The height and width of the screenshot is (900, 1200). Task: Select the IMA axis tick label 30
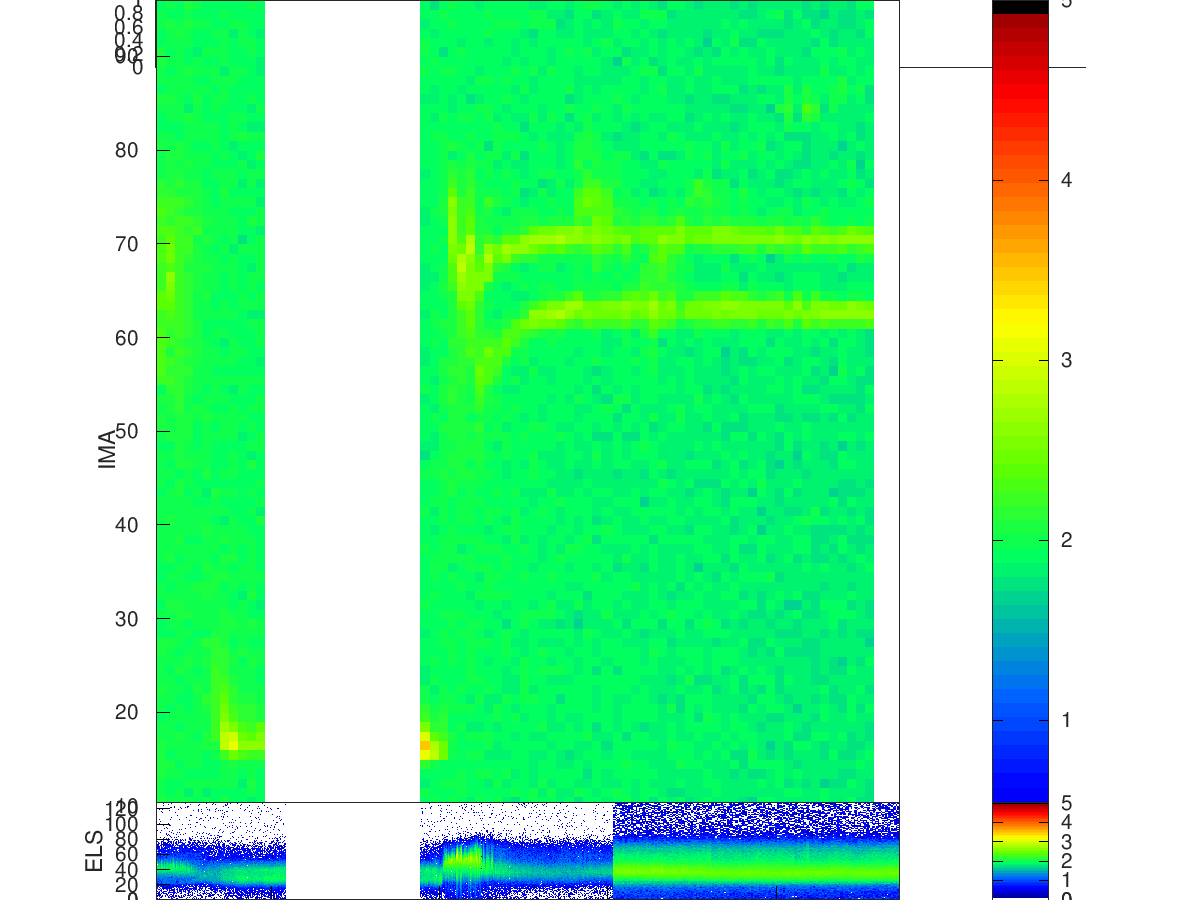coord(127,618)
